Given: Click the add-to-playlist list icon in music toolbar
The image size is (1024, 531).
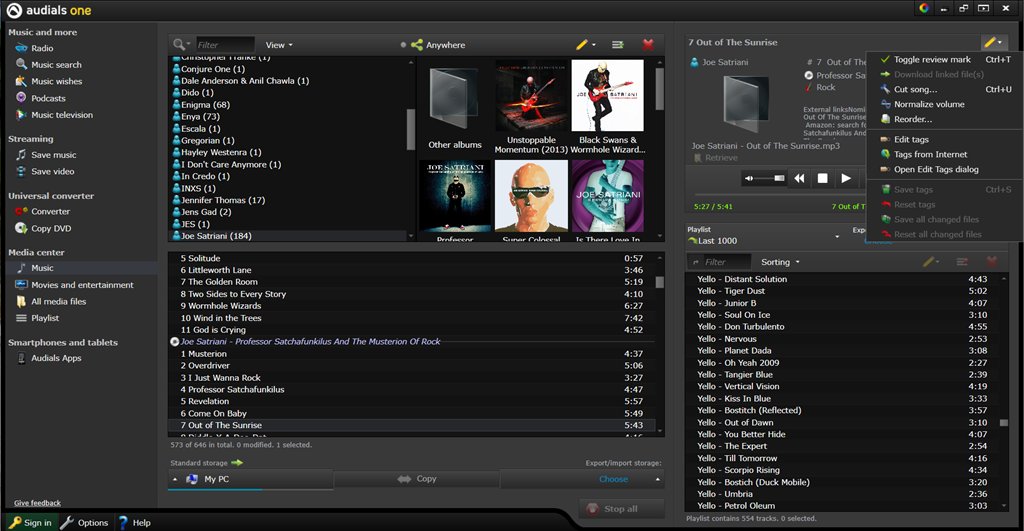Looking at the screenshot, I should click(617, 44).
